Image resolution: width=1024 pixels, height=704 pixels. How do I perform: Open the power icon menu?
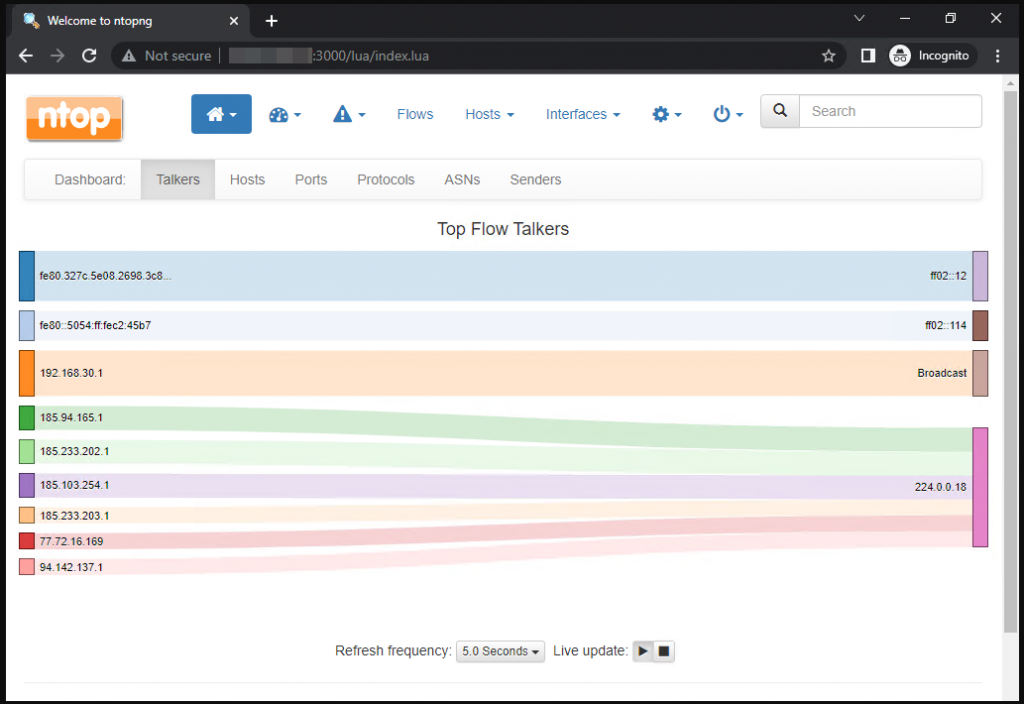click(x=728, y=115)
